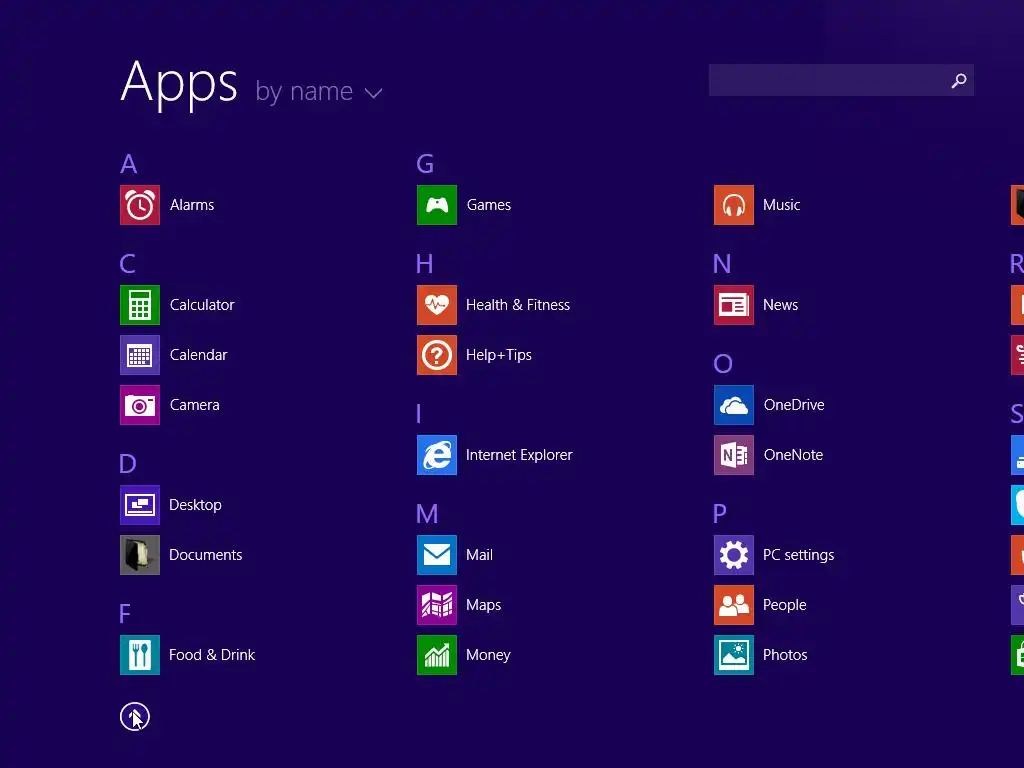Open the Photos app icon
The width and height of the screenshot is (1024, 768).
(x=734, y=655)
